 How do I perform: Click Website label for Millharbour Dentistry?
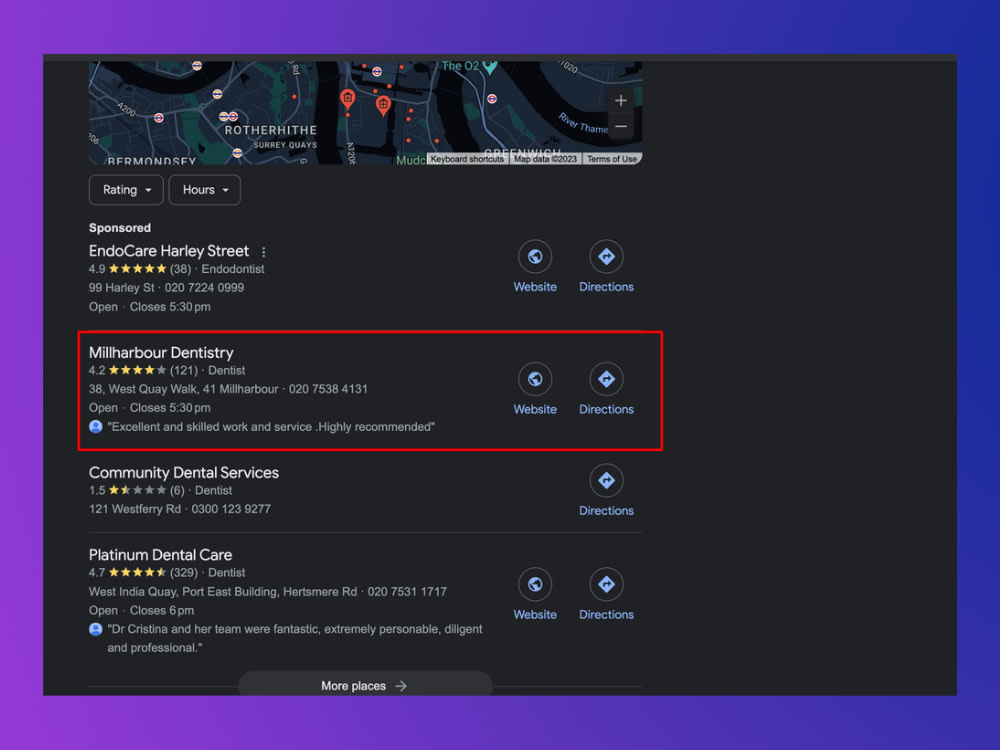[535, 409]
